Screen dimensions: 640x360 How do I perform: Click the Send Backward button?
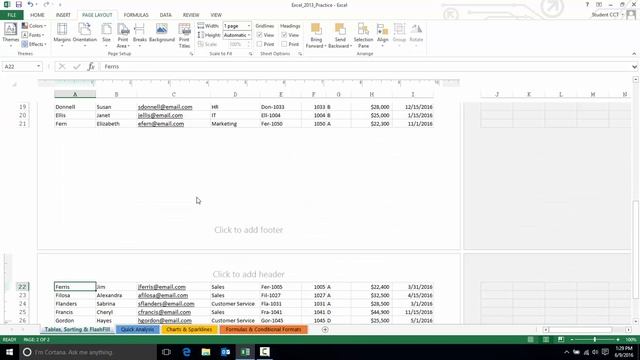340,35
